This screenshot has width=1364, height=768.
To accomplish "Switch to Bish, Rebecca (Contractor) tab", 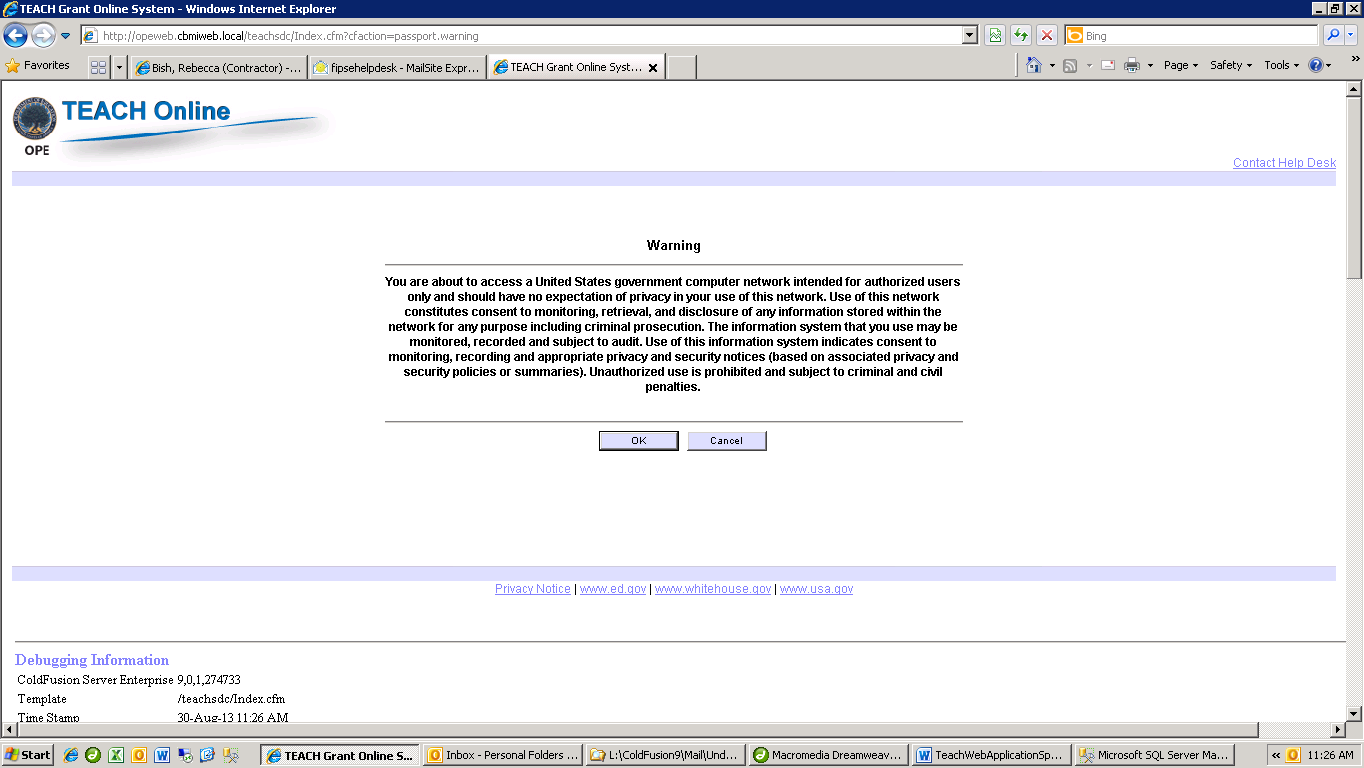I will click(x=218, y=68).
